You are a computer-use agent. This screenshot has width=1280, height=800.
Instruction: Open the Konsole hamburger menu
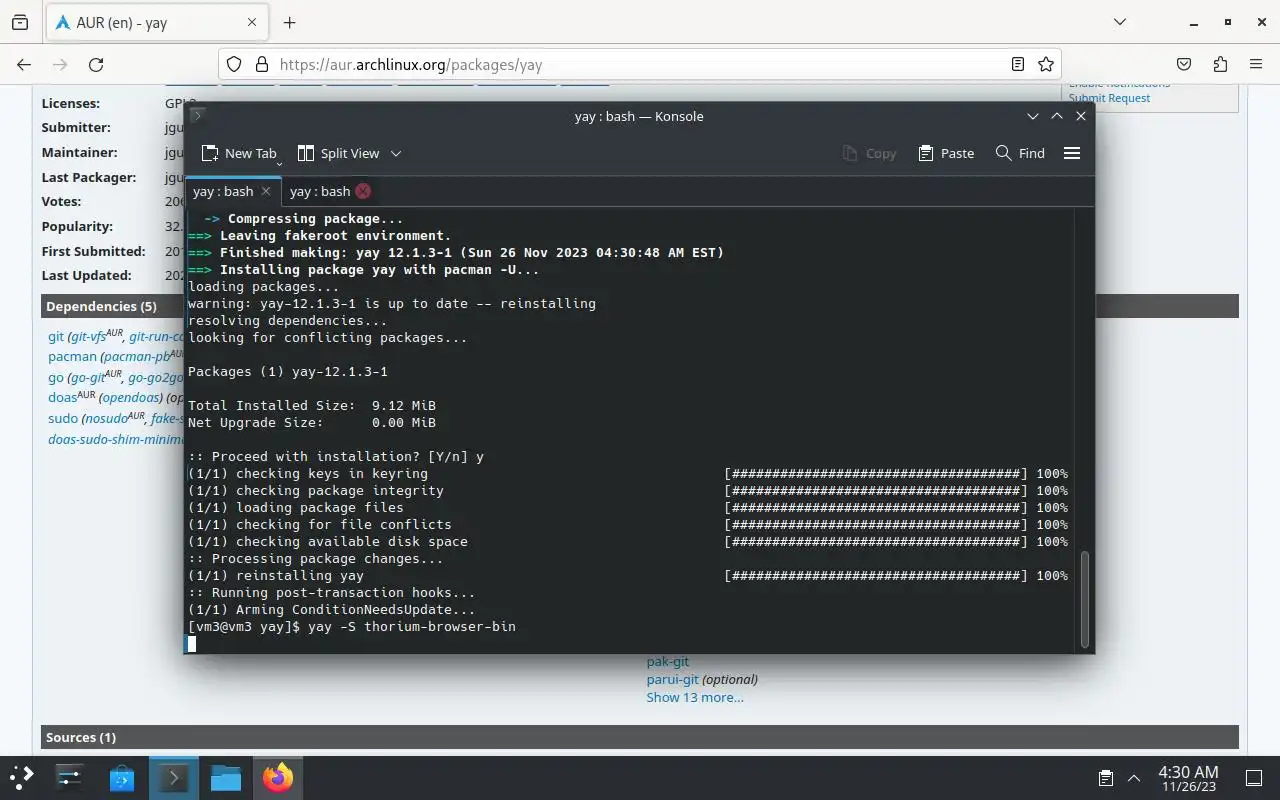click(x=1072, y=153)
